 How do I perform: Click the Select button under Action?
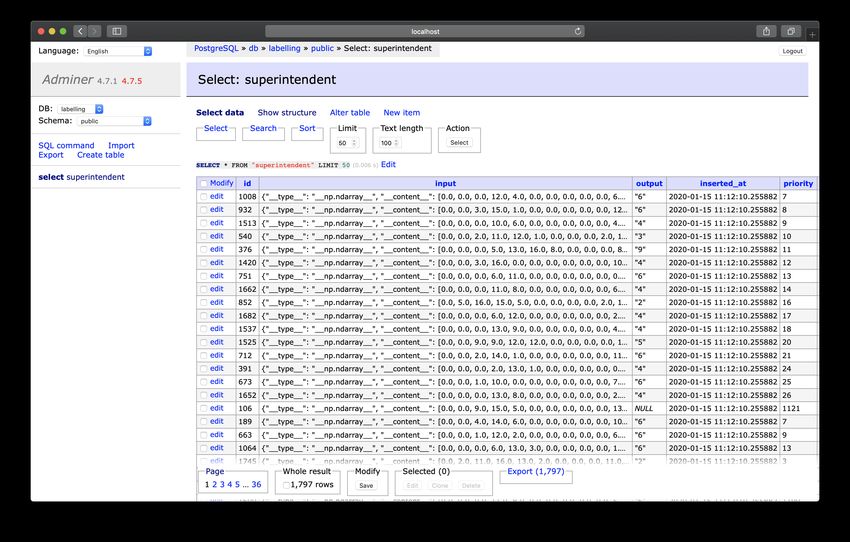pyautogui.click(x=459, y=143)
